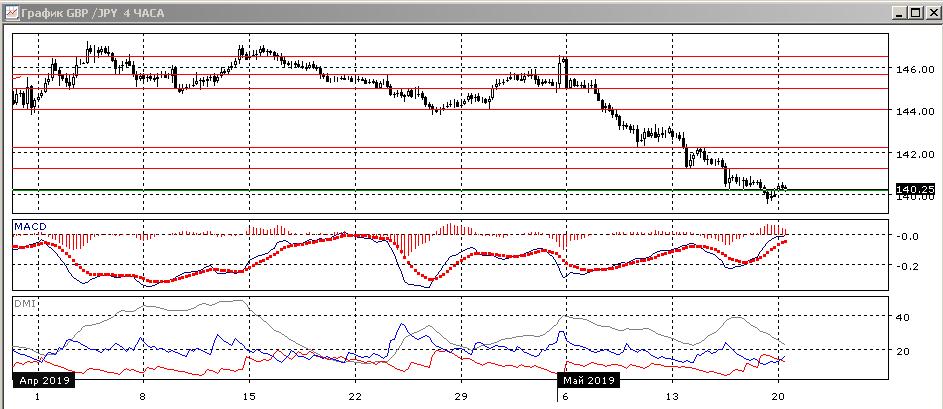The height and width of the screenshot is (409, 943).
Task: Click date 15 on the time axis
Action: (249, 397)
